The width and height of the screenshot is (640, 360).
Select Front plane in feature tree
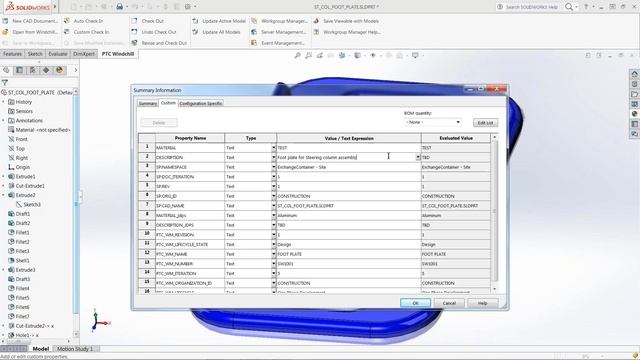point(21,139)
